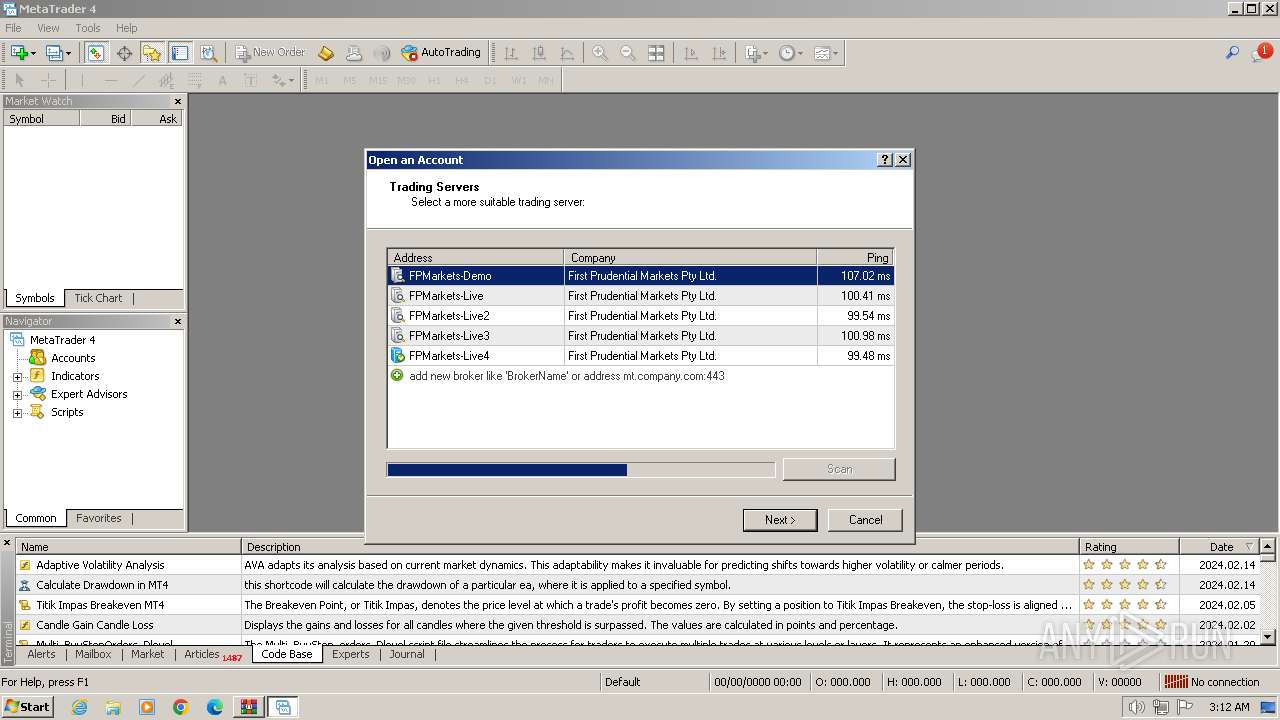Toggle the Market Watch toolbar icon
This screenshot has height=720, width=1280.
click(x=95, y=53)
